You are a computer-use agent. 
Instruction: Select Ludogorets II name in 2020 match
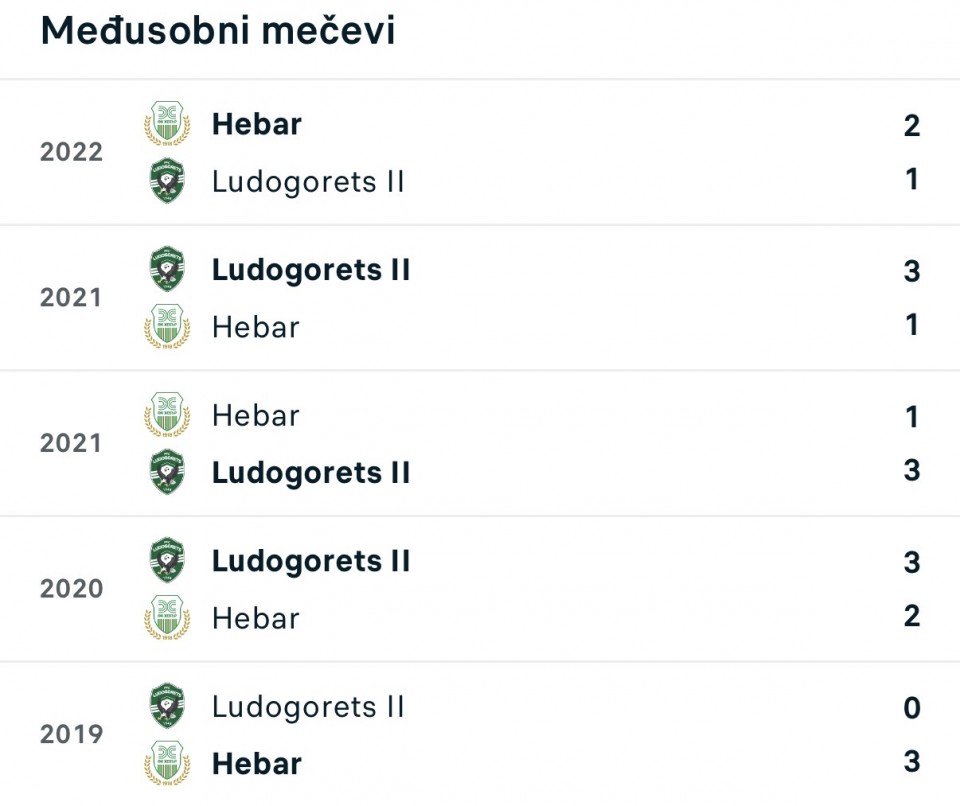(311, 561)
